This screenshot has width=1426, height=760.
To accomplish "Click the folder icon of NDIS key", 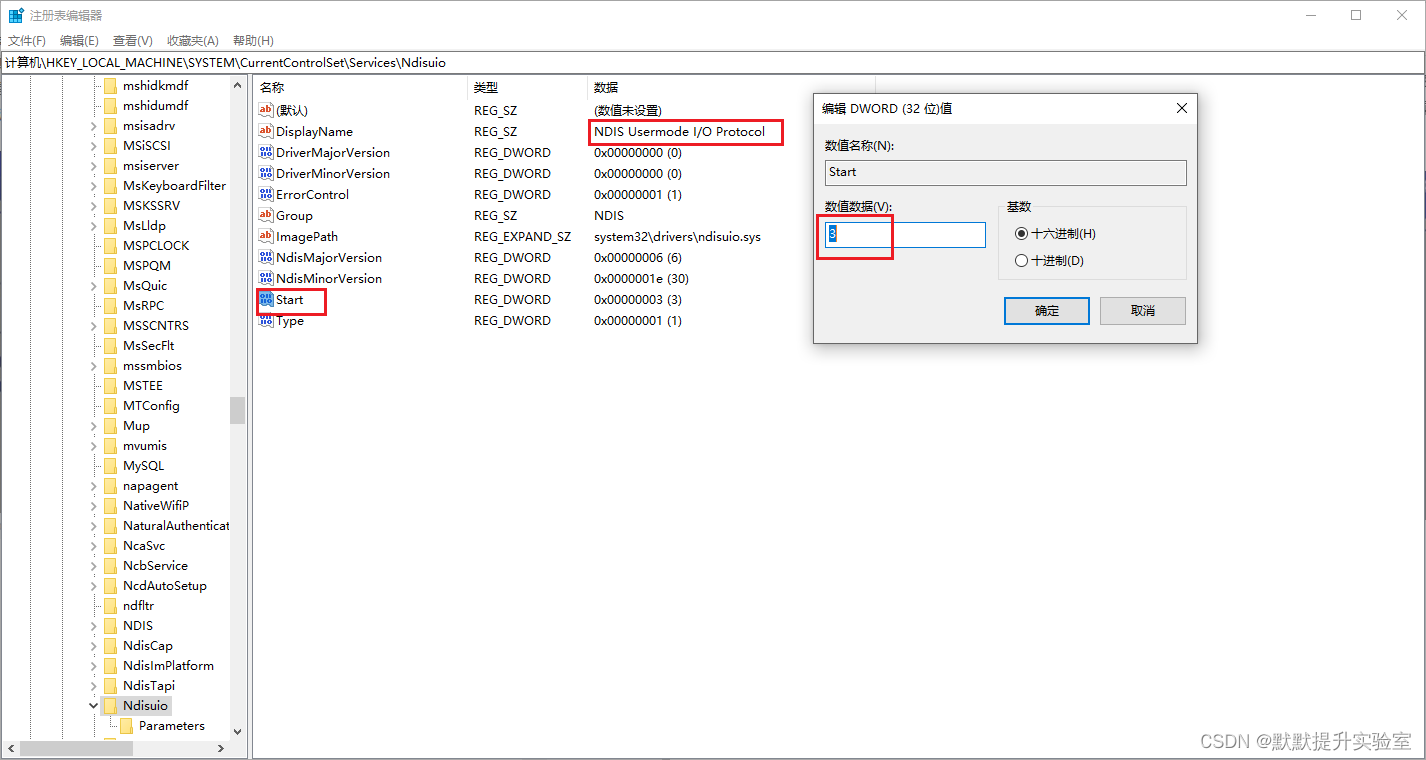I will [x=110, y=626].
